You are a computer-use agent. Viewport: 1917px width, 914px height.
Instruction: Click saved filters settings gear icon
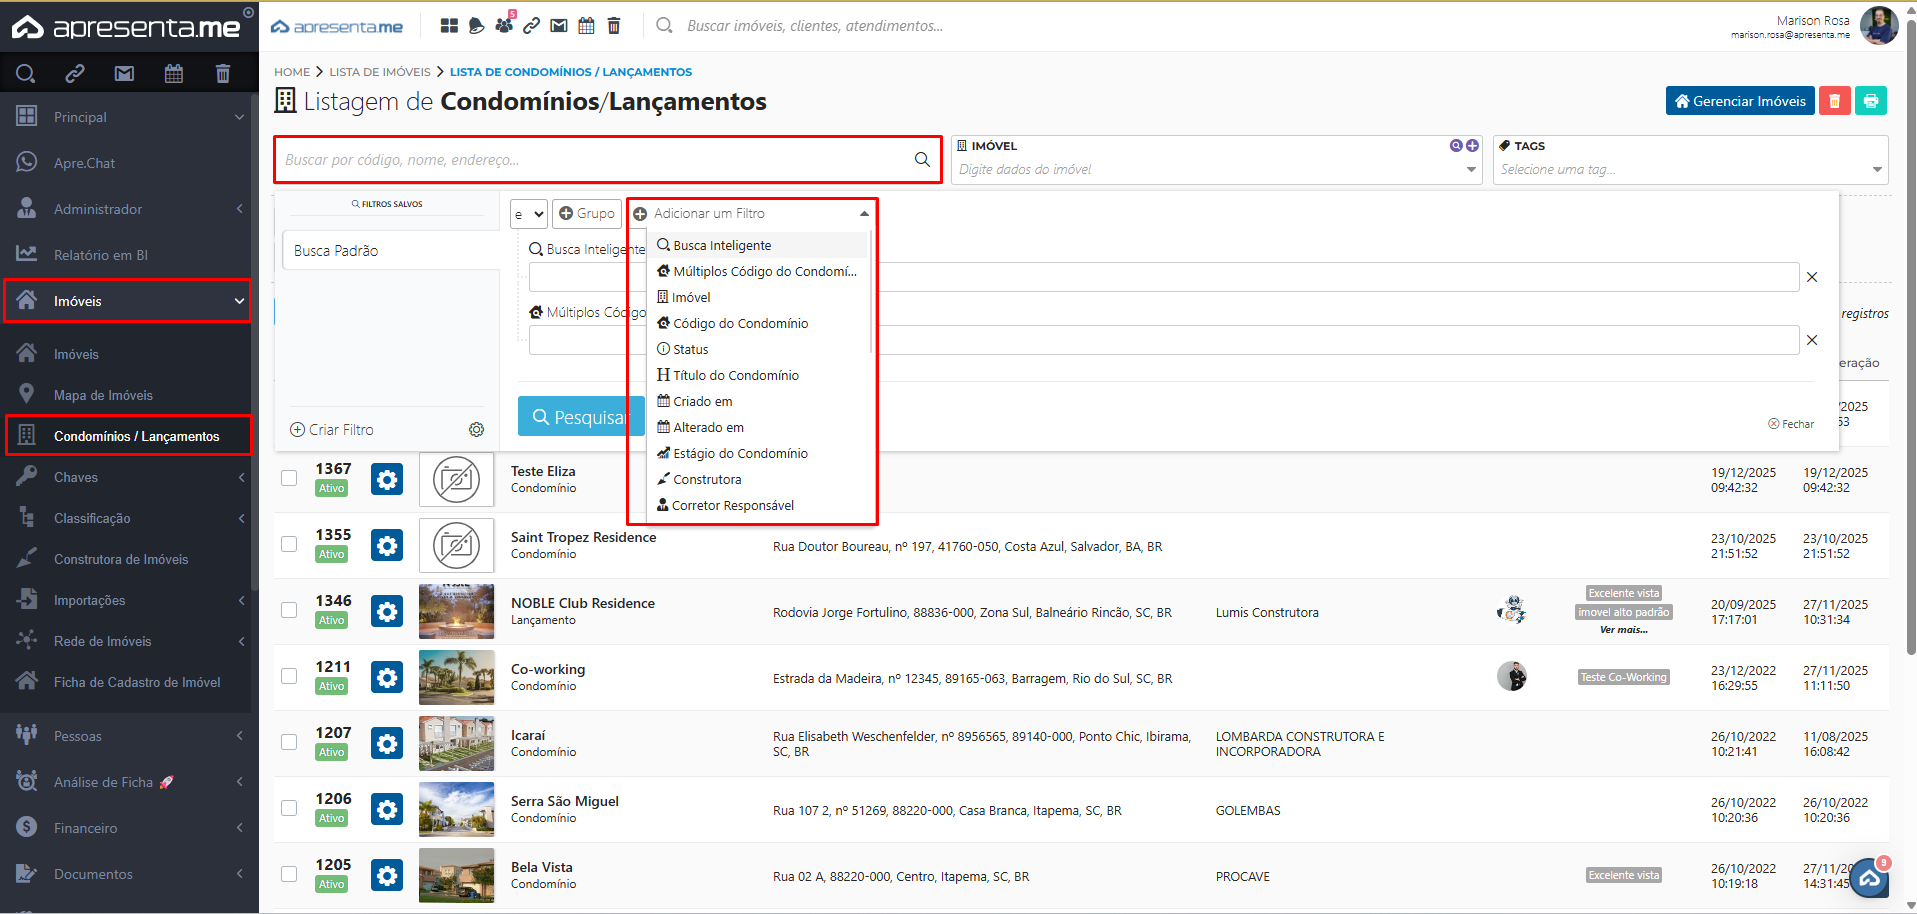pyautogui.click(x=477, y=430)
